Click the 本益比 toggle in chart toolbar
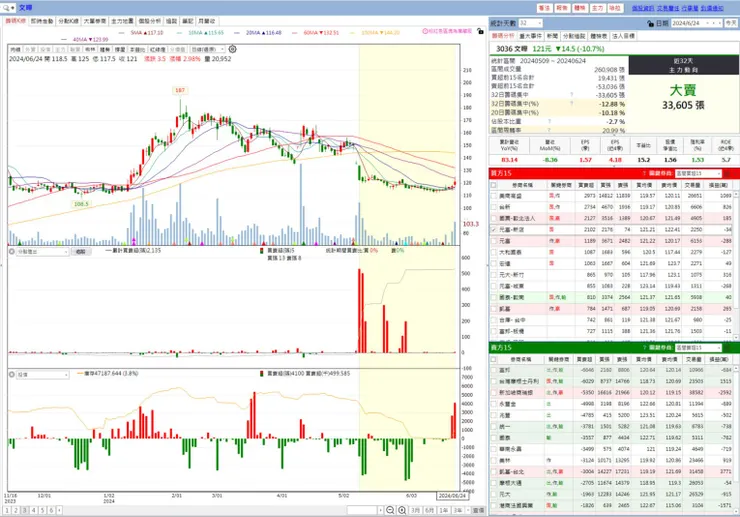 point(137,50)
